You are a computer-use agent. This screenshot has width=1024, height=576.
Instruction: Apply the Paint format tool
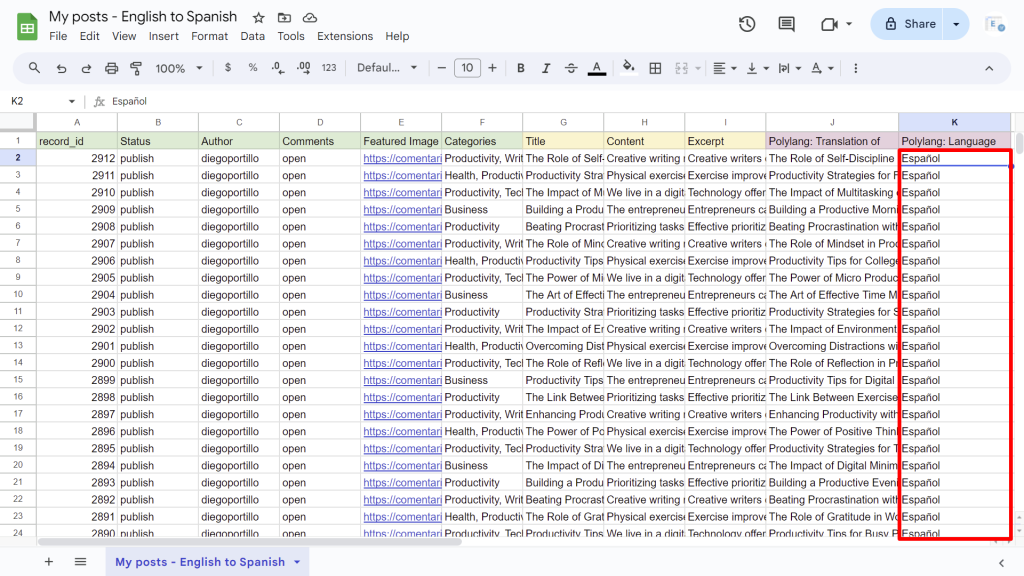pyautogui.click(x=136, y=68)
